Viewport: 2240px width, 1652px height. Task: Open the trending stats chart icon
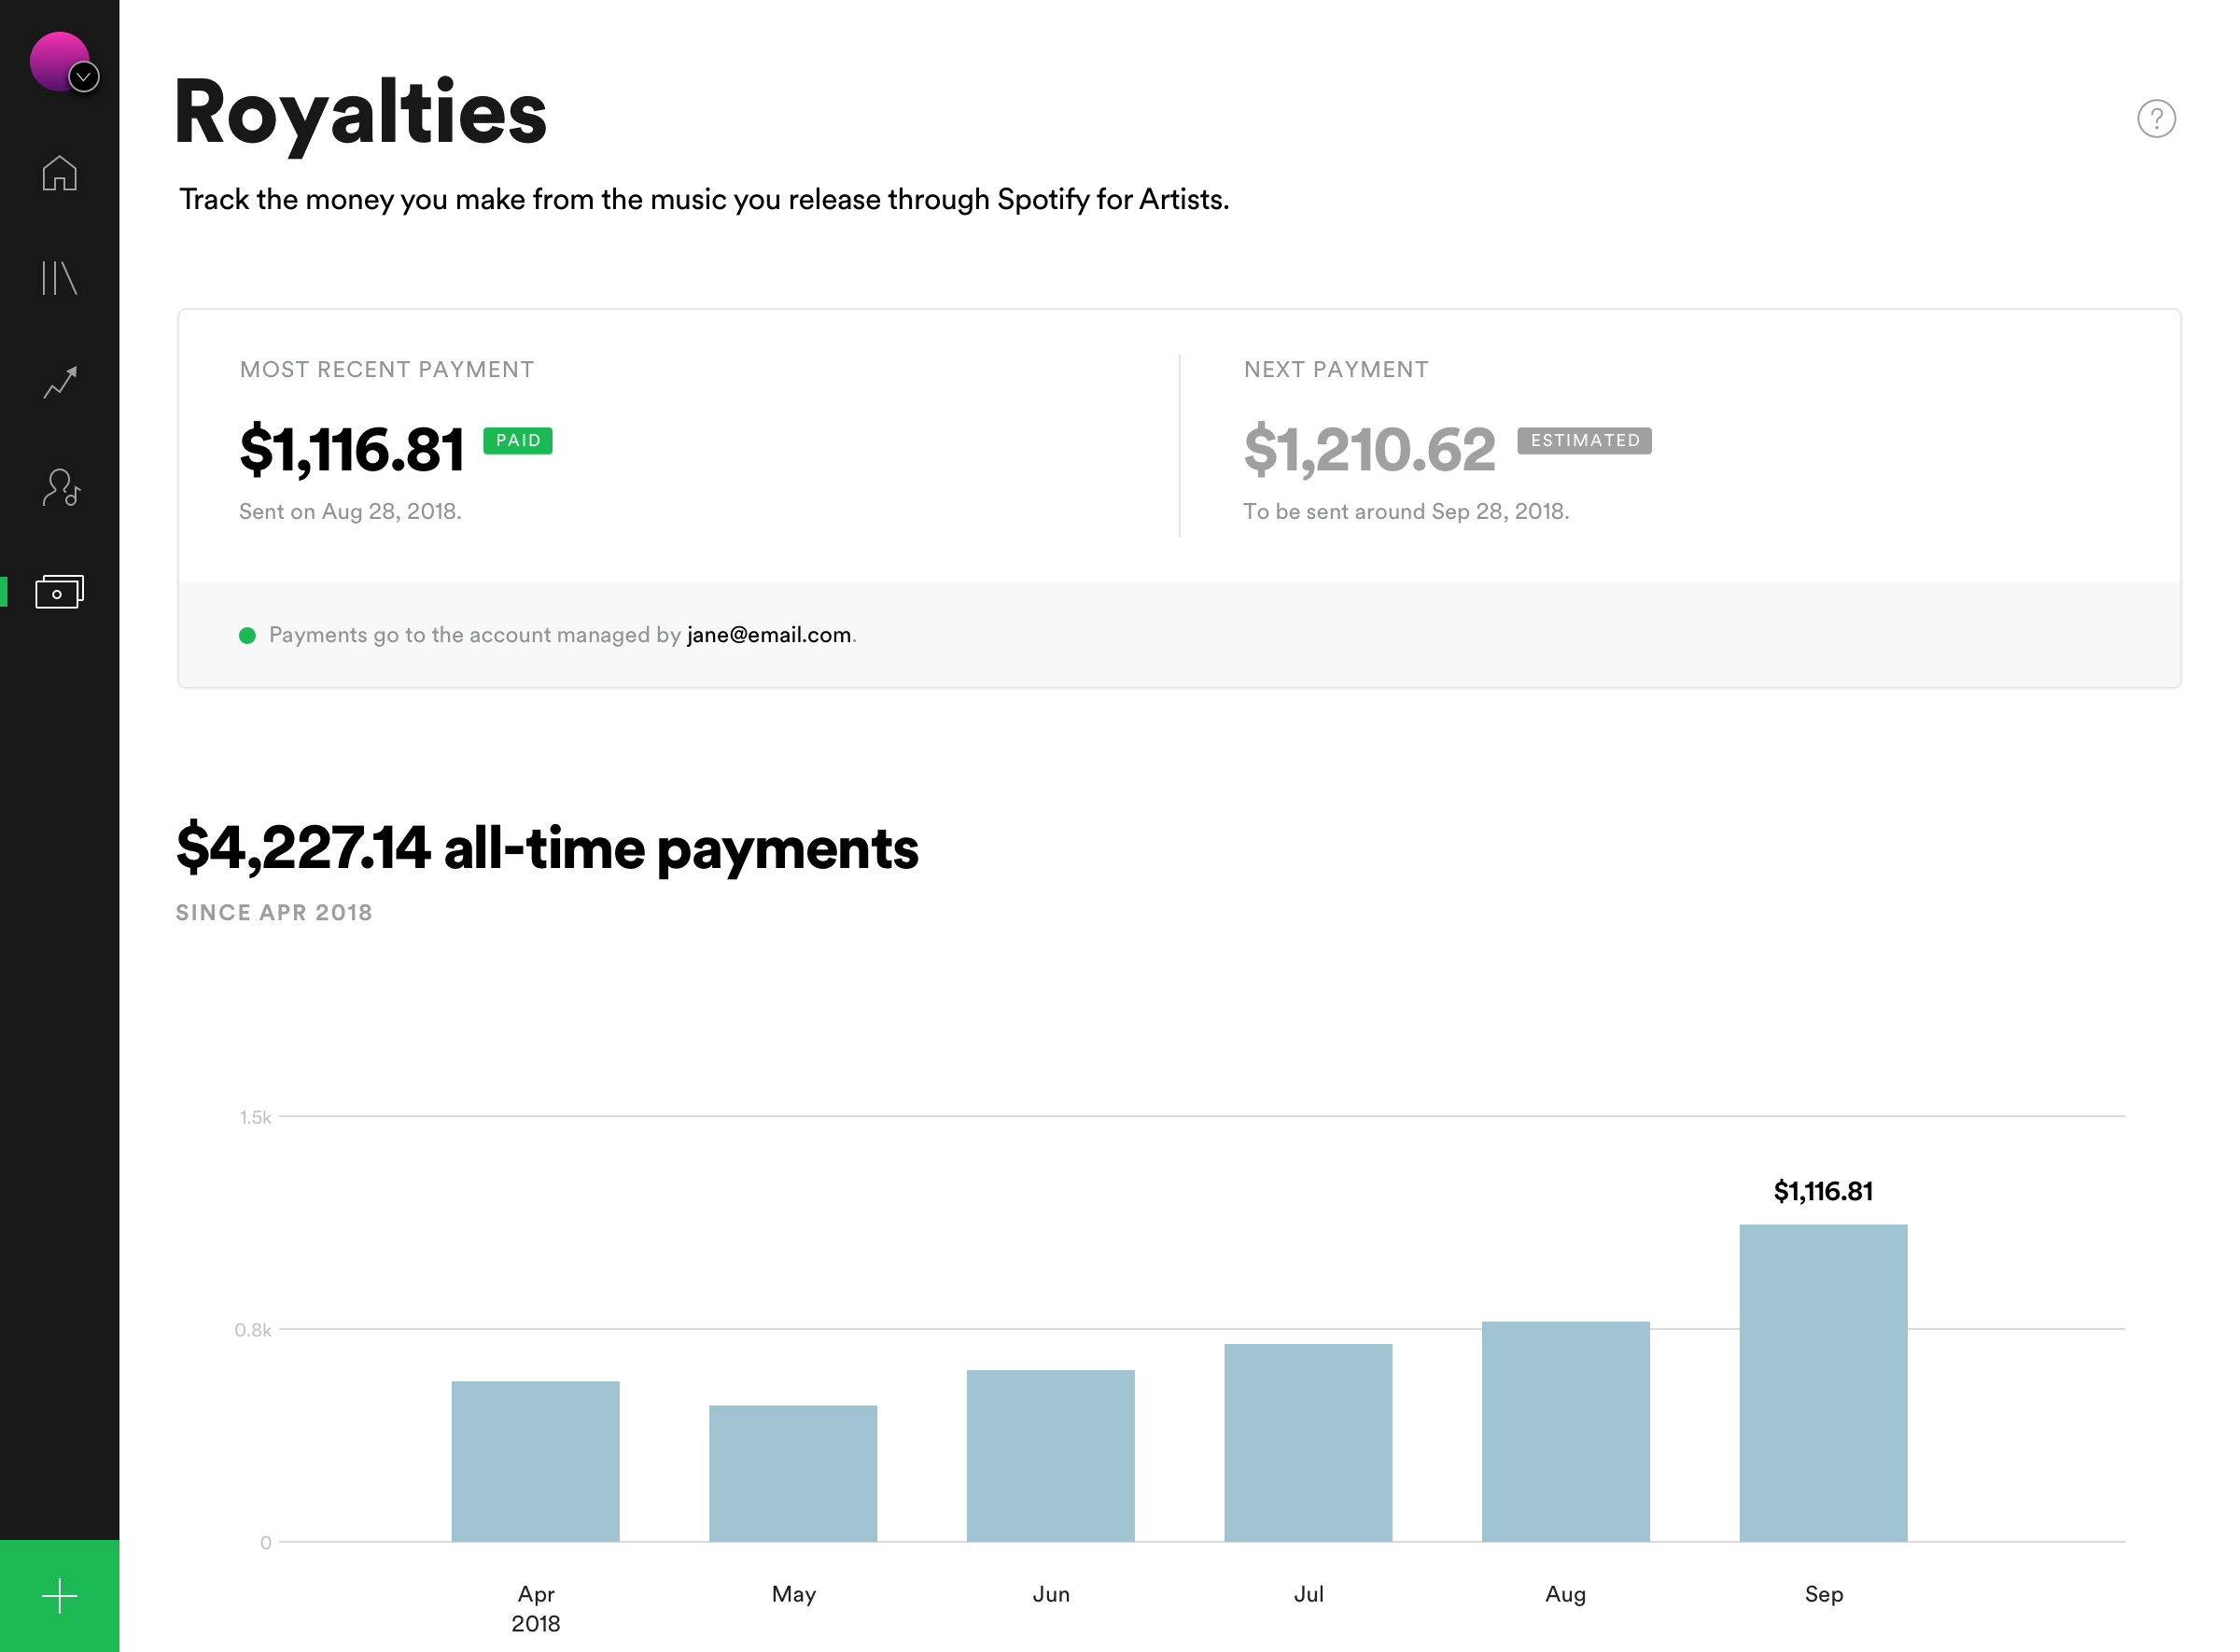click(60, 382)
